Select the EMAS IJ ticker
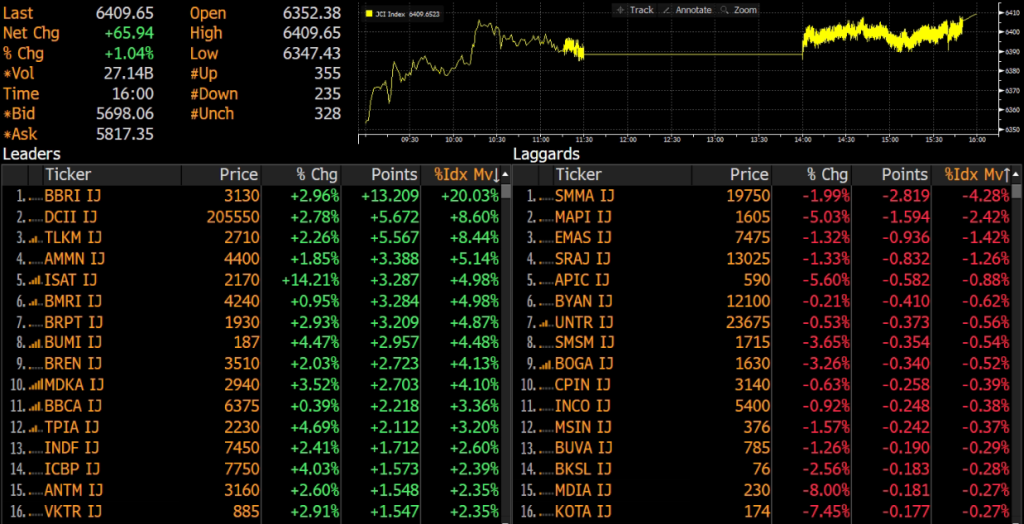Image resolution: width=1024 pixels, height=524 pixels. click(x=584, y=238)
